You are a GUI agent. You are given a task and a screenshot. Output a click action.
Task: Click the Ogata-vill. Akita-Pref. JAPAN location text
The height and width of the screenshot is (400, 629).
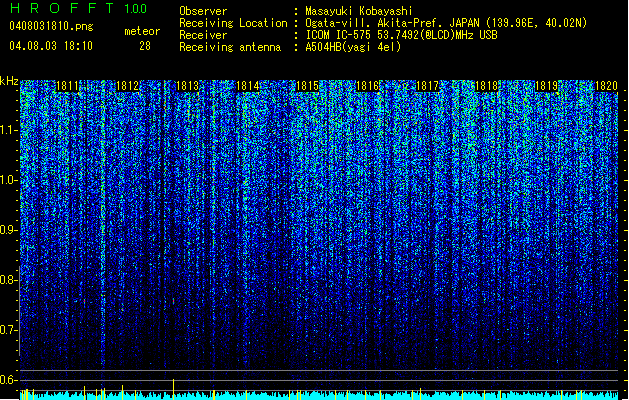[x=446, y=23]
